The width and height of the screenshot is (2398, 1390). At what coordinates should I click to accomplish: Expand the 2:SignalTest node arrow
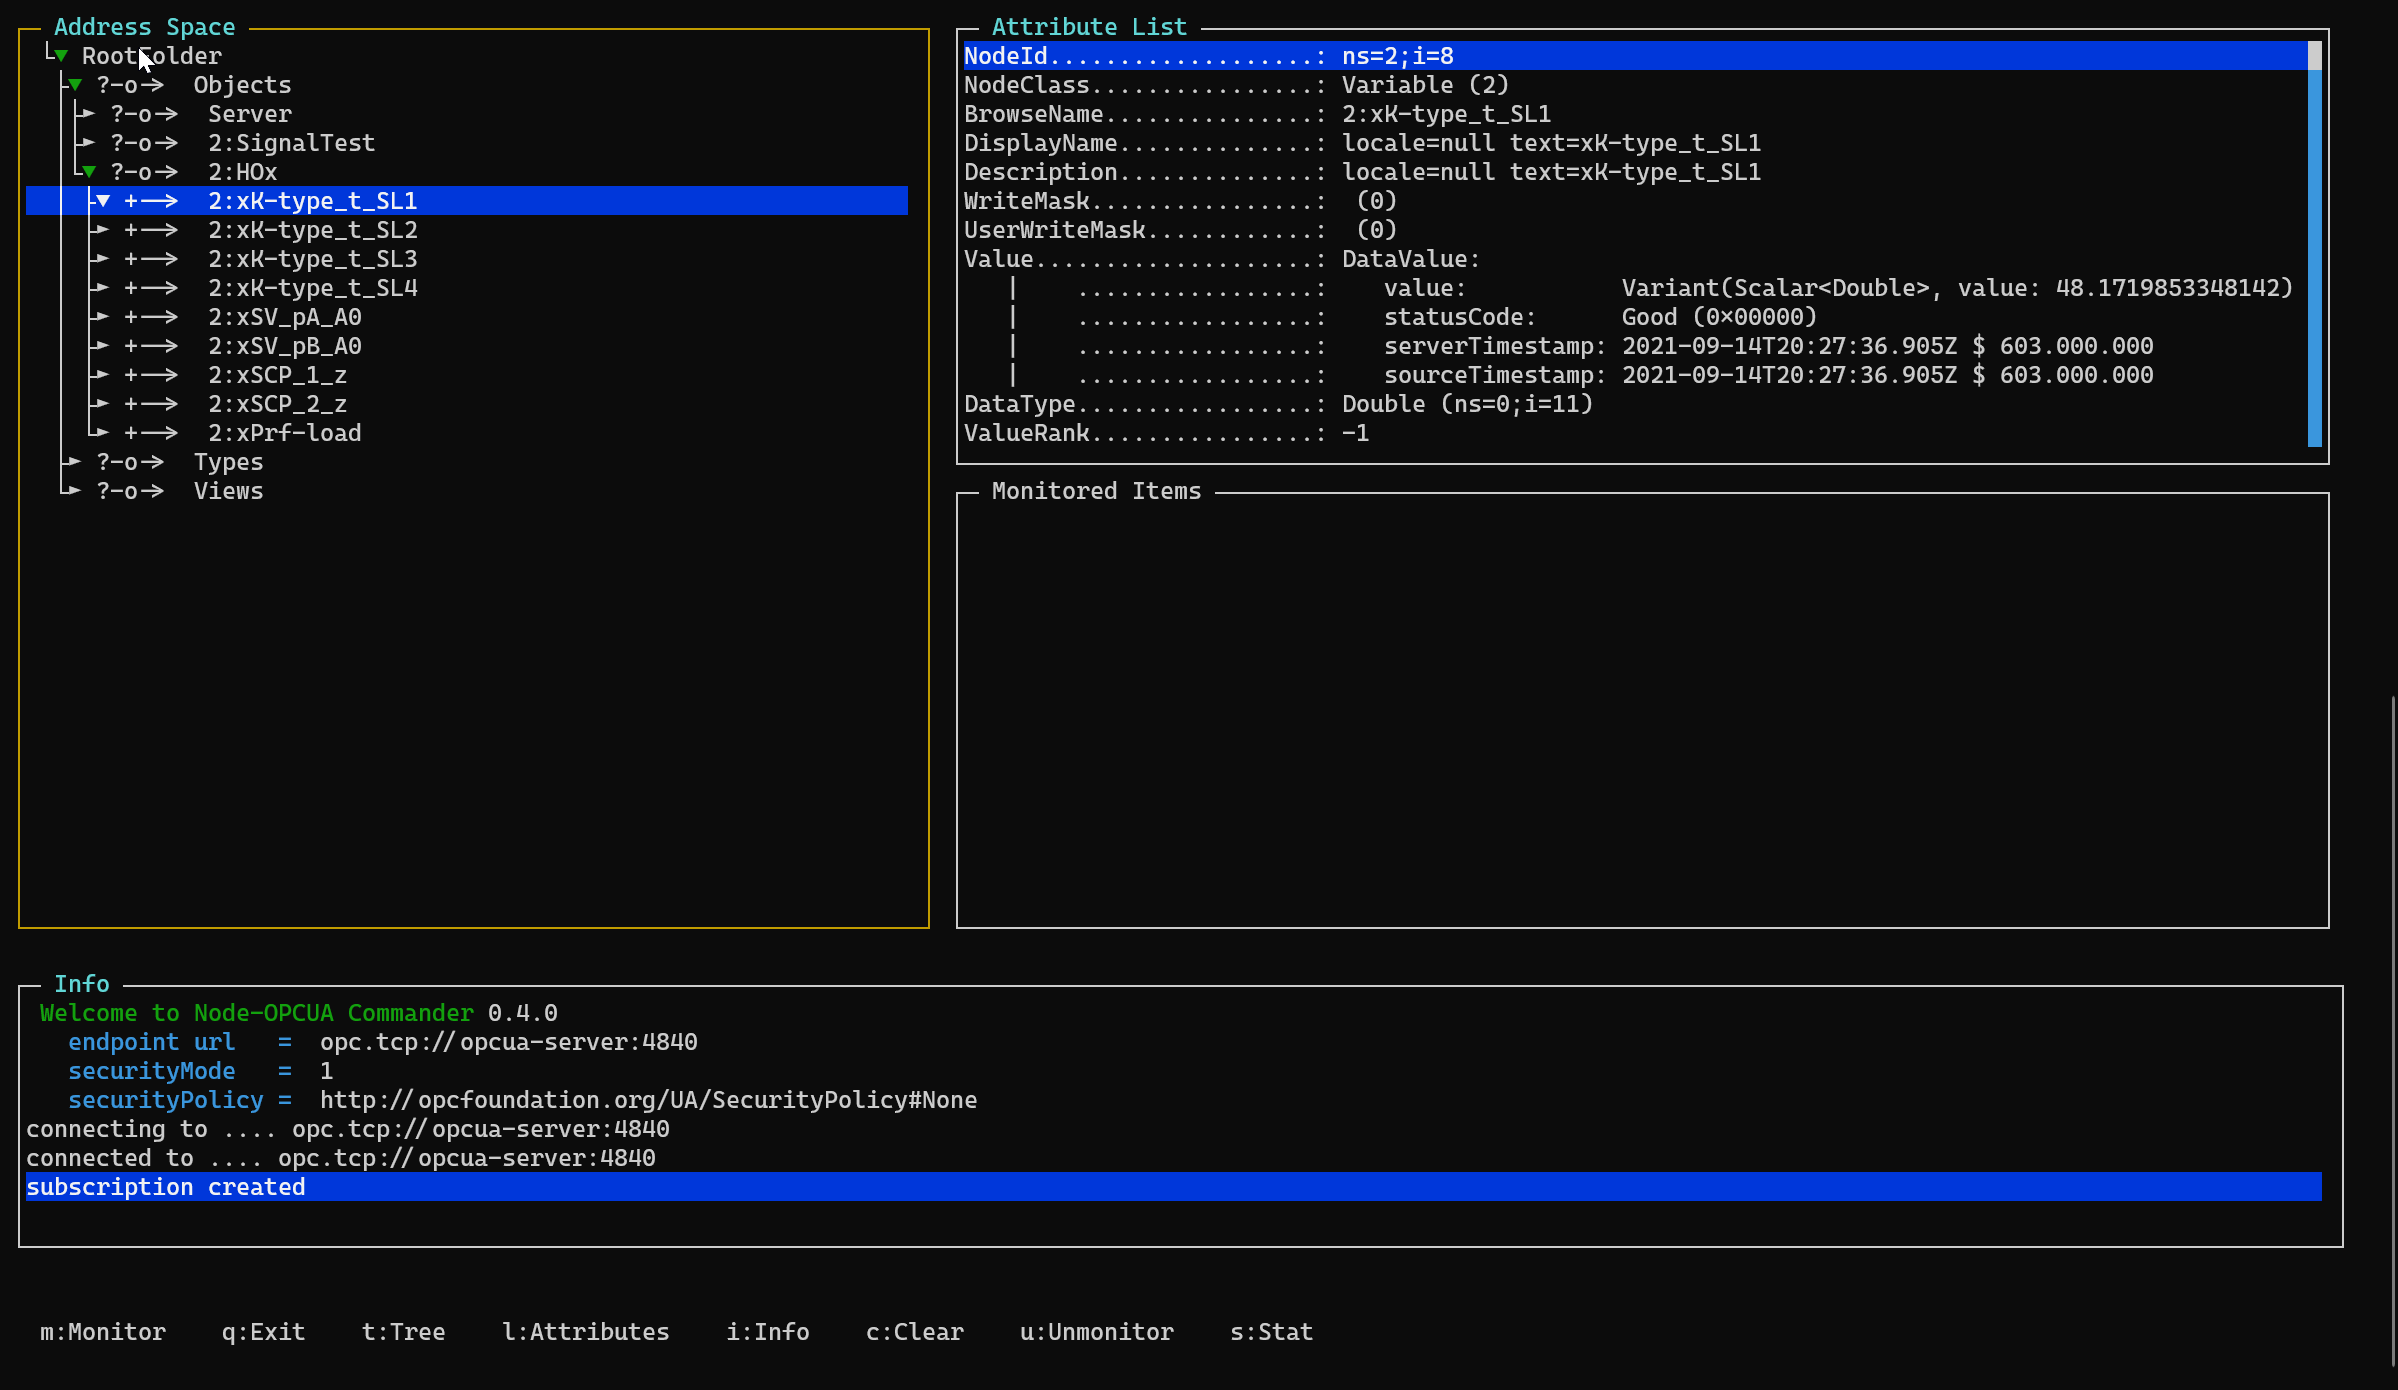(x=89, y=143)
